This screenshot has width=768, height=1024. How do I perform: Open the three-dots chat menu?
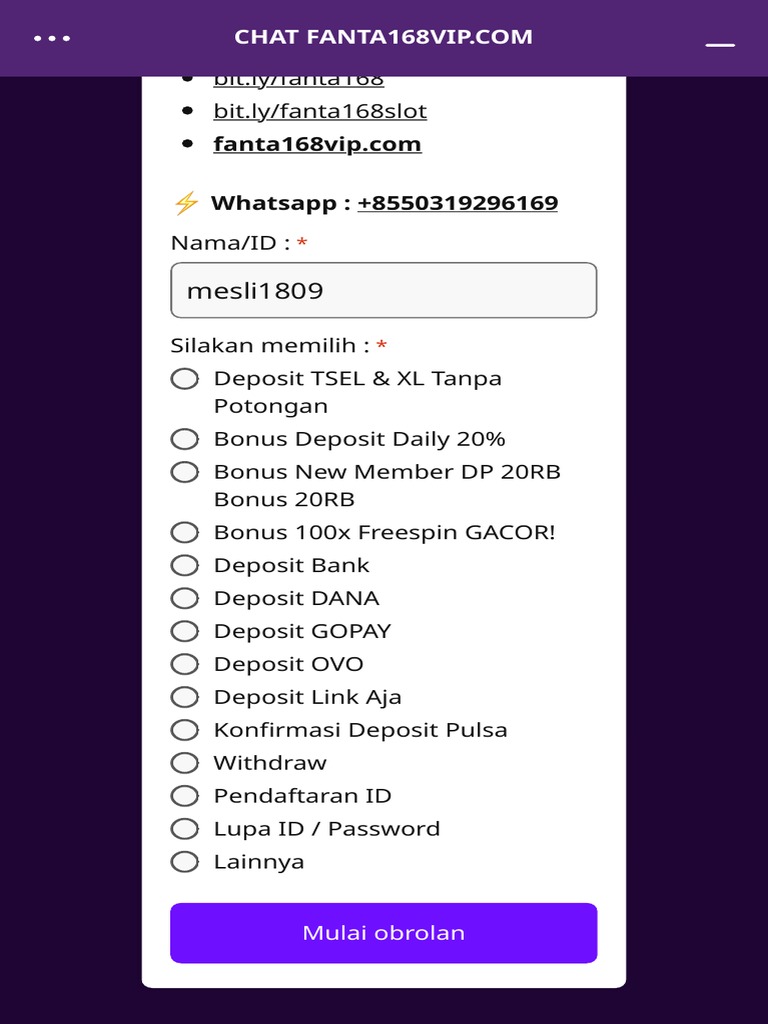point(52,38)
